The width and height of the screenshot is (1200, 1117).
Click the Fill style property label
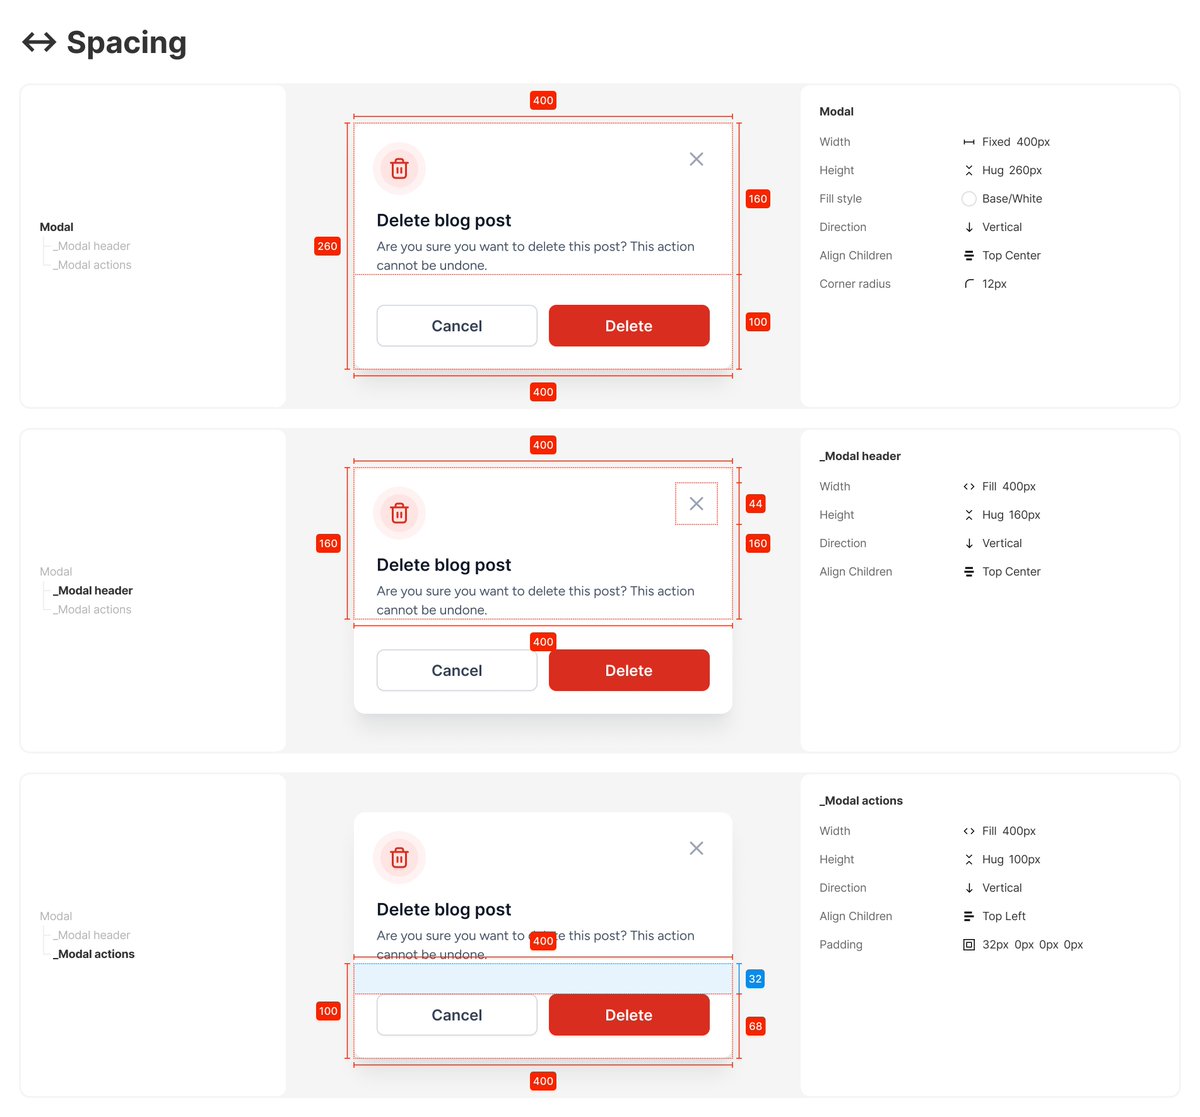[841, 199]
